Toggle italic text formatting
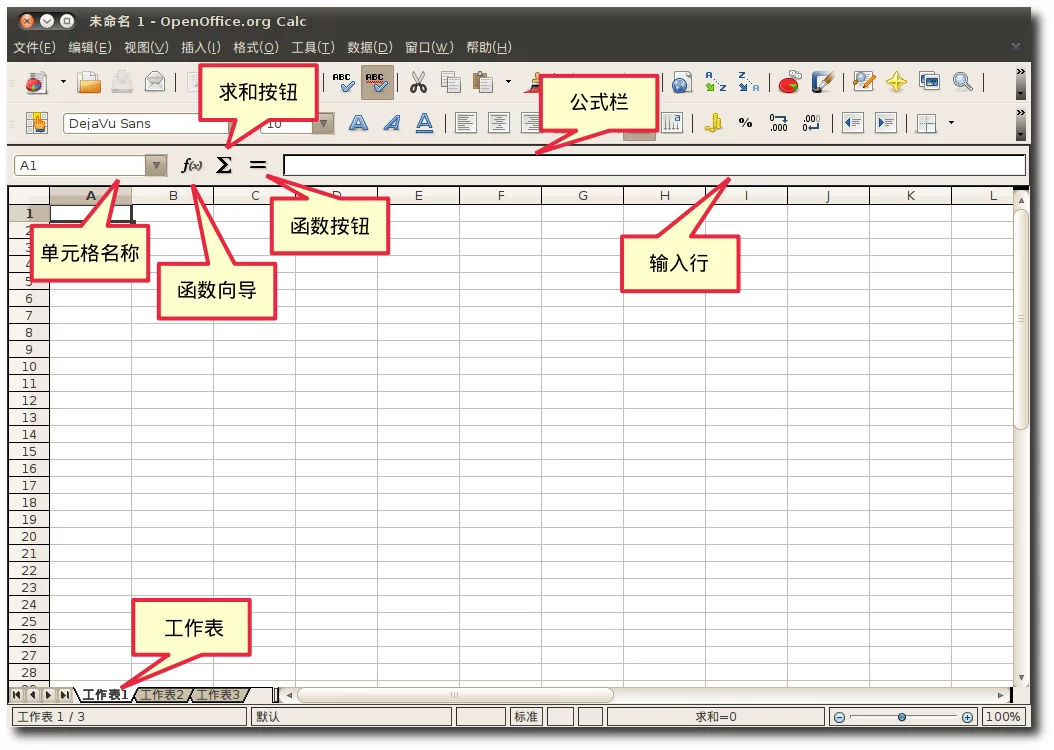The height and width of the screenshot is (750, 1054). pos(391,123)
